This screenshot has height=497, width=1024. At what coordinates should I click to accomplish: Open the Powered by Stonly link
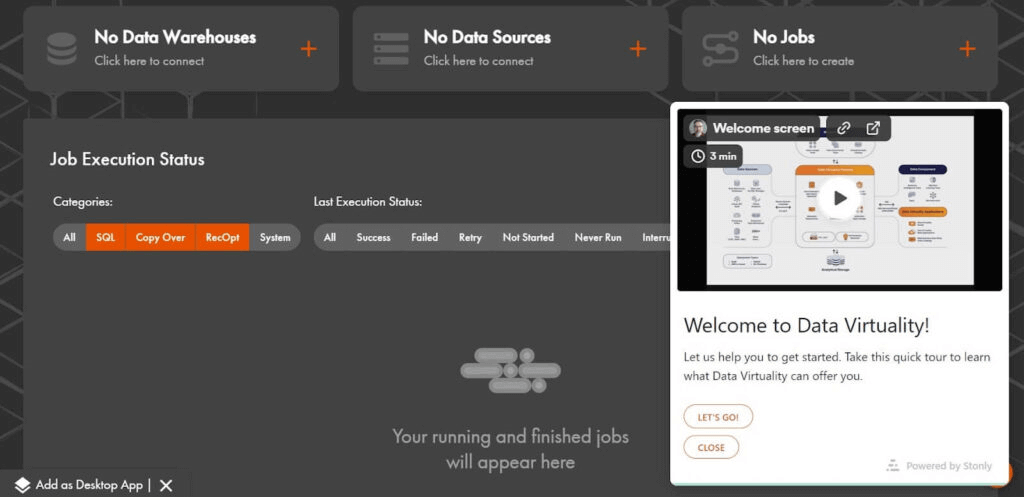point(939,466)
